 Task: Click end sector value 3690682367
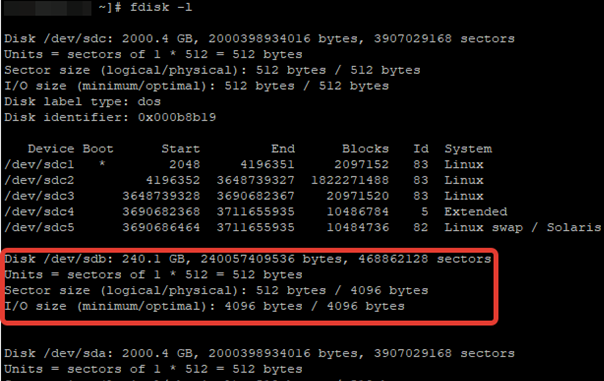coord(255,196)
